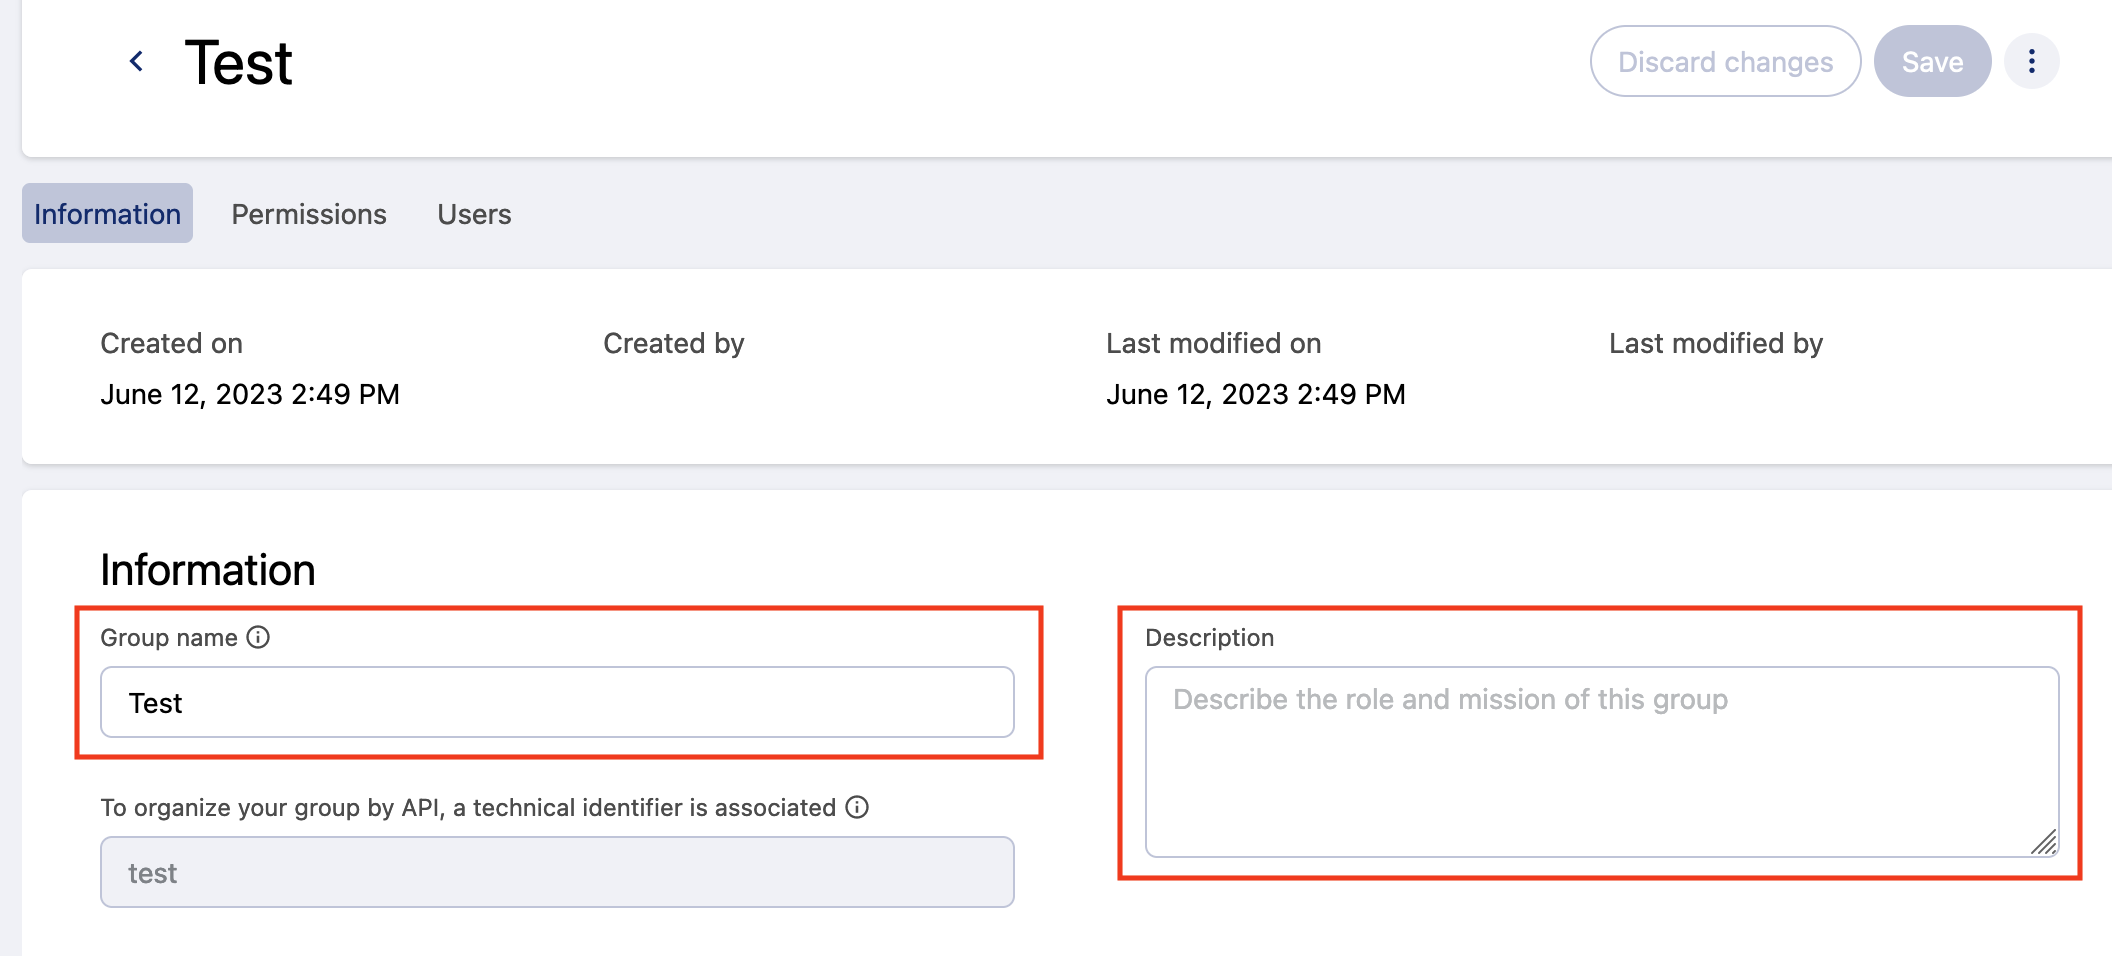
Task: Select the Information tab
Action: click(108, 214)
